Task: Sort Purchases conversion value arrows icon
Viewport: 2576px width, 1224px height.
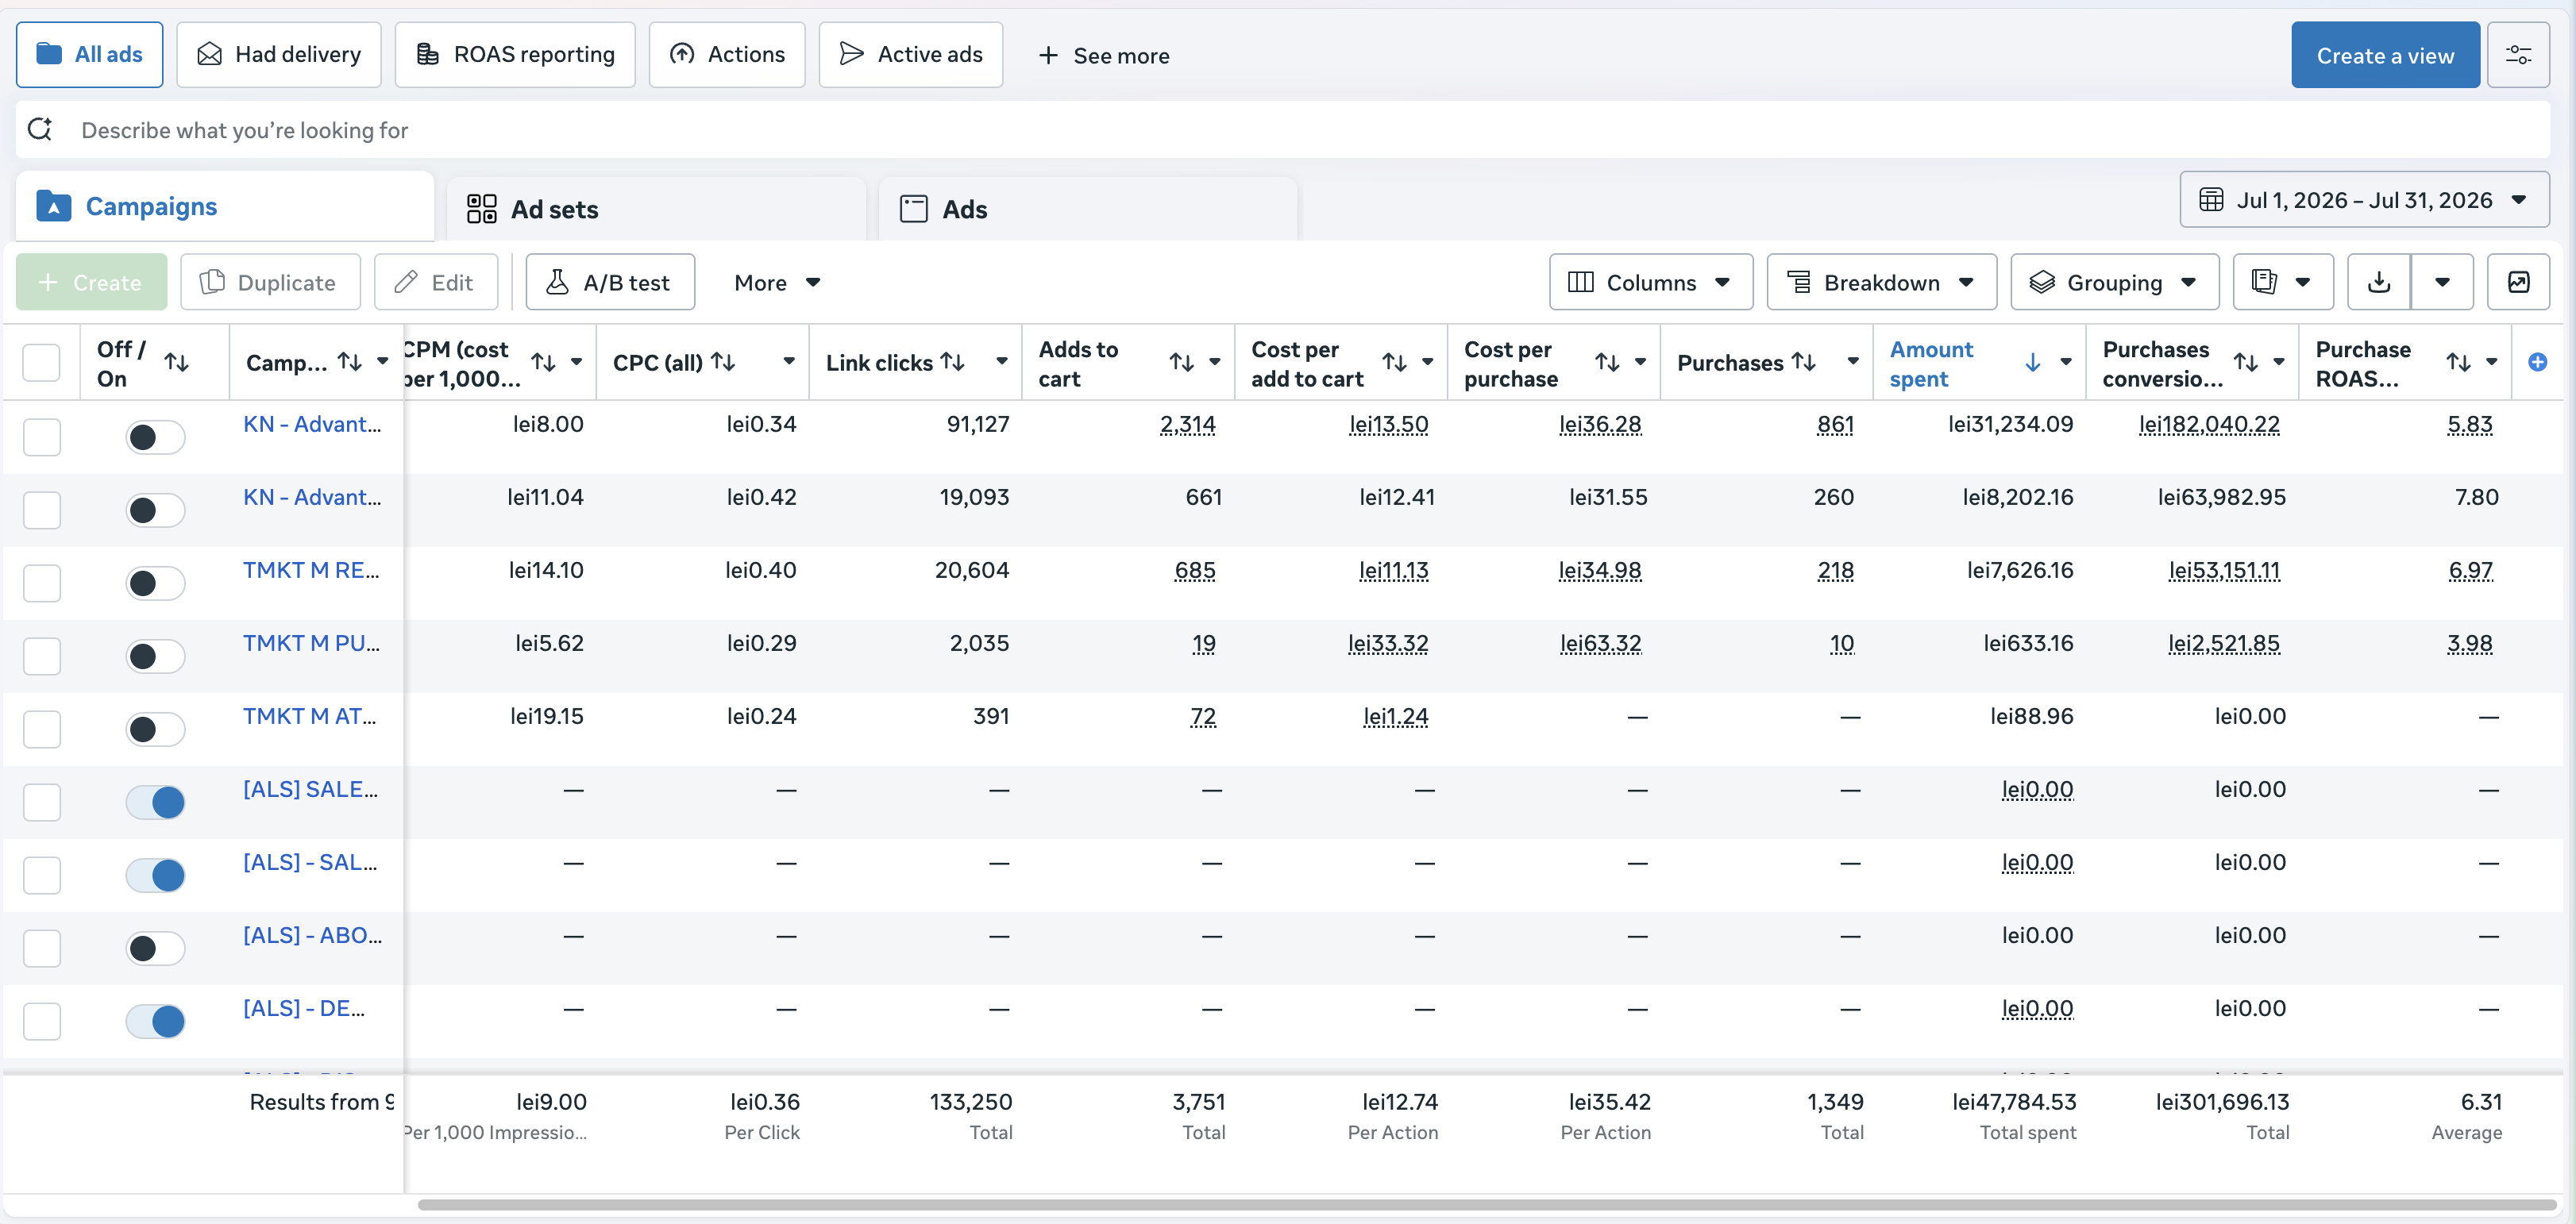Action: 2246,362
